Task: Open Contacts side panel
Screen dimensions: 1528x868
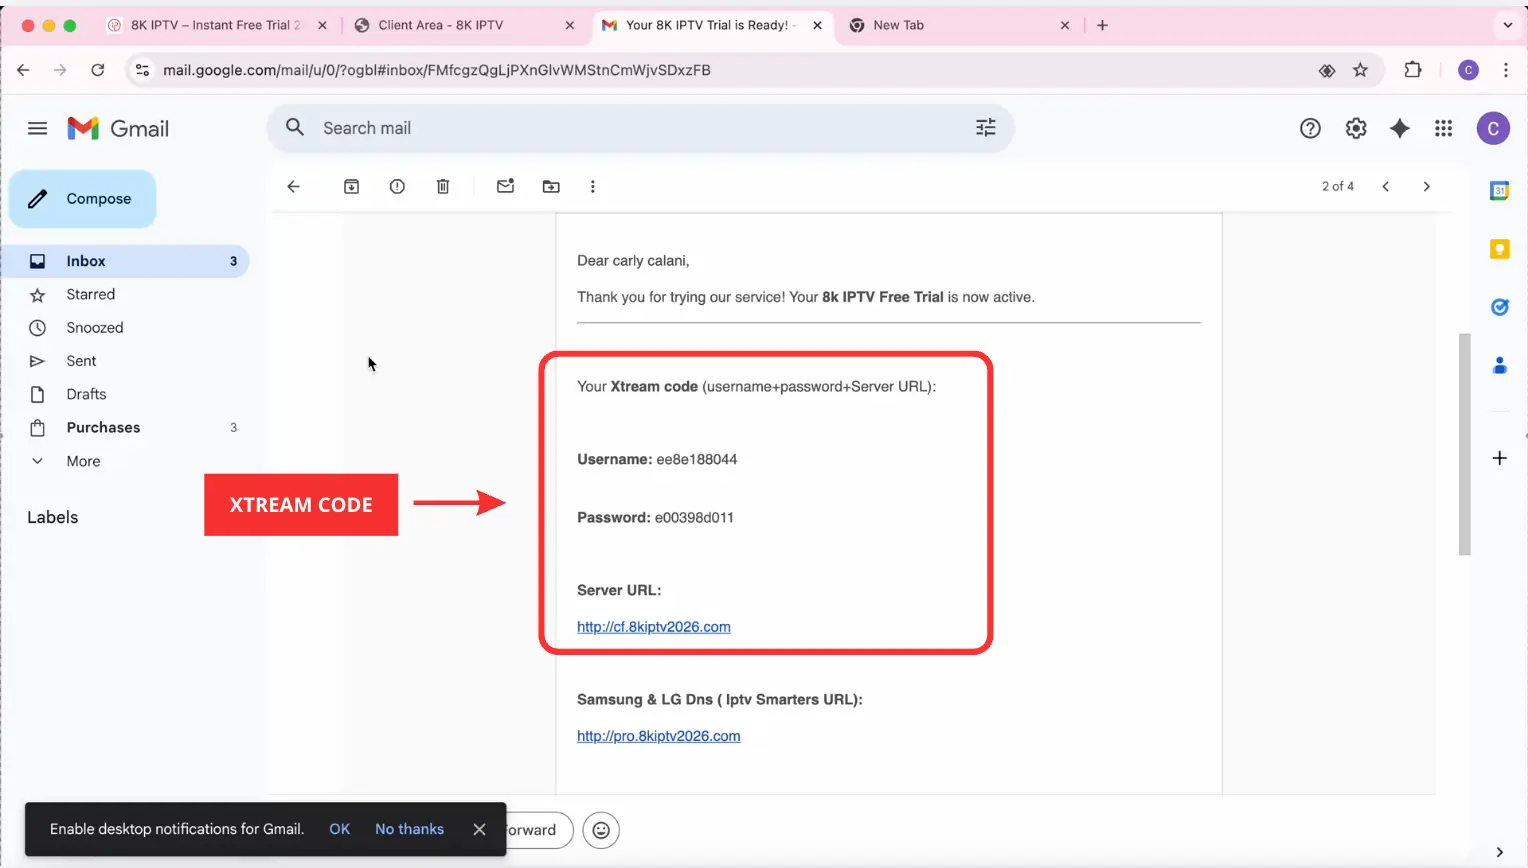Action: (1499, 366)
